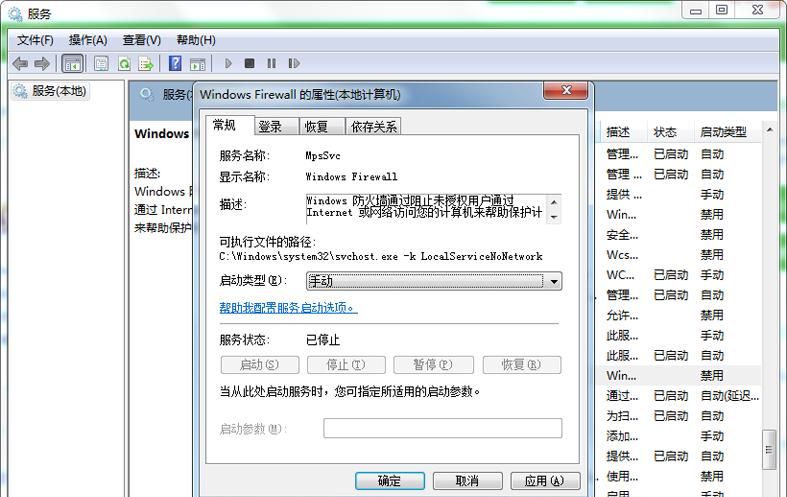Switch to the 登录 tab
This screenshot has width=787, height=497.
tap(276, 127)
